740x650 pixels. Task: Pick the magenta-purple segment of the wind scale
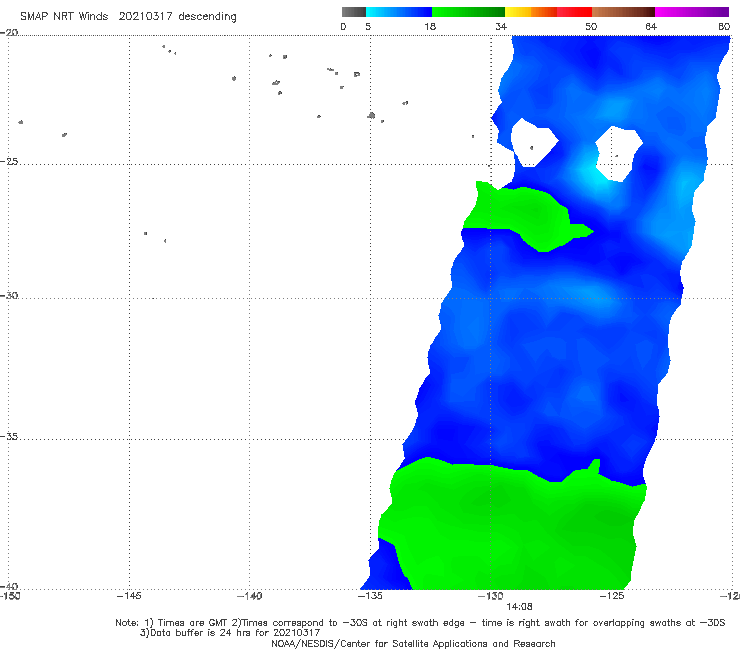click(x=692, y=12)
